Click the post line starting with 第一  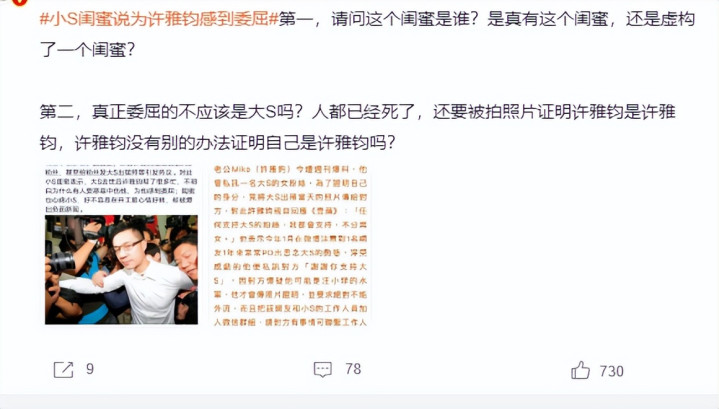[x=487, y=19]
